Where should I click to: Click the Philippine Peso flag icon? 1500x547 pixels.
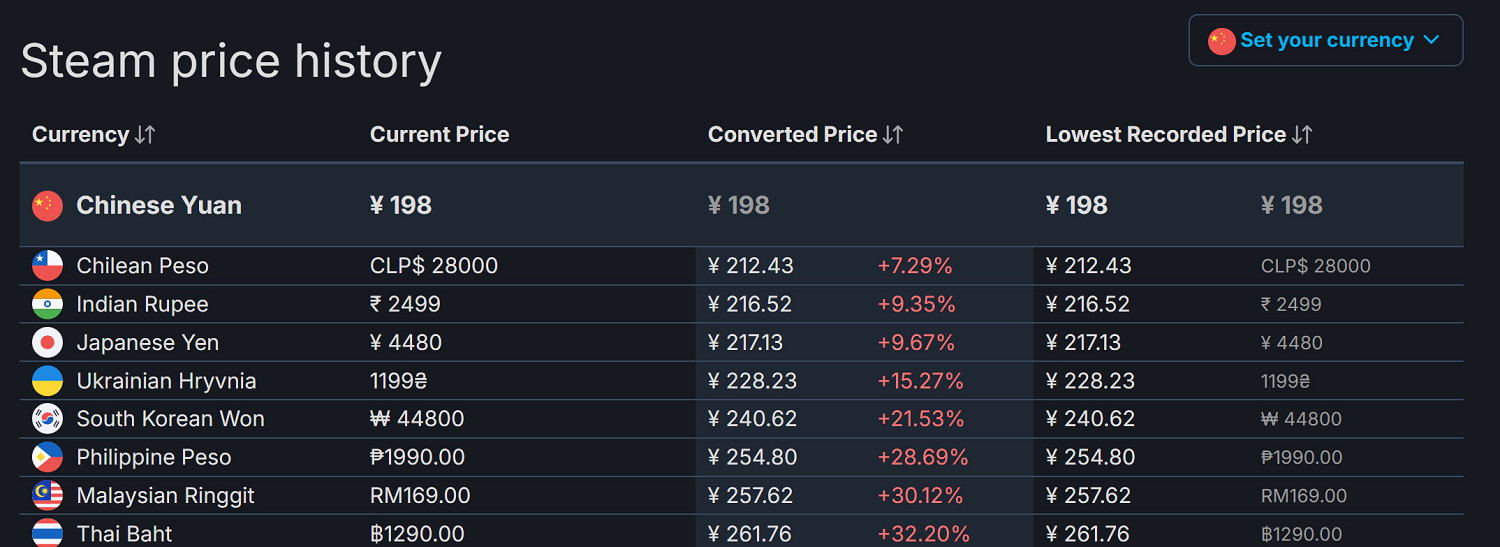coord(47,457)
